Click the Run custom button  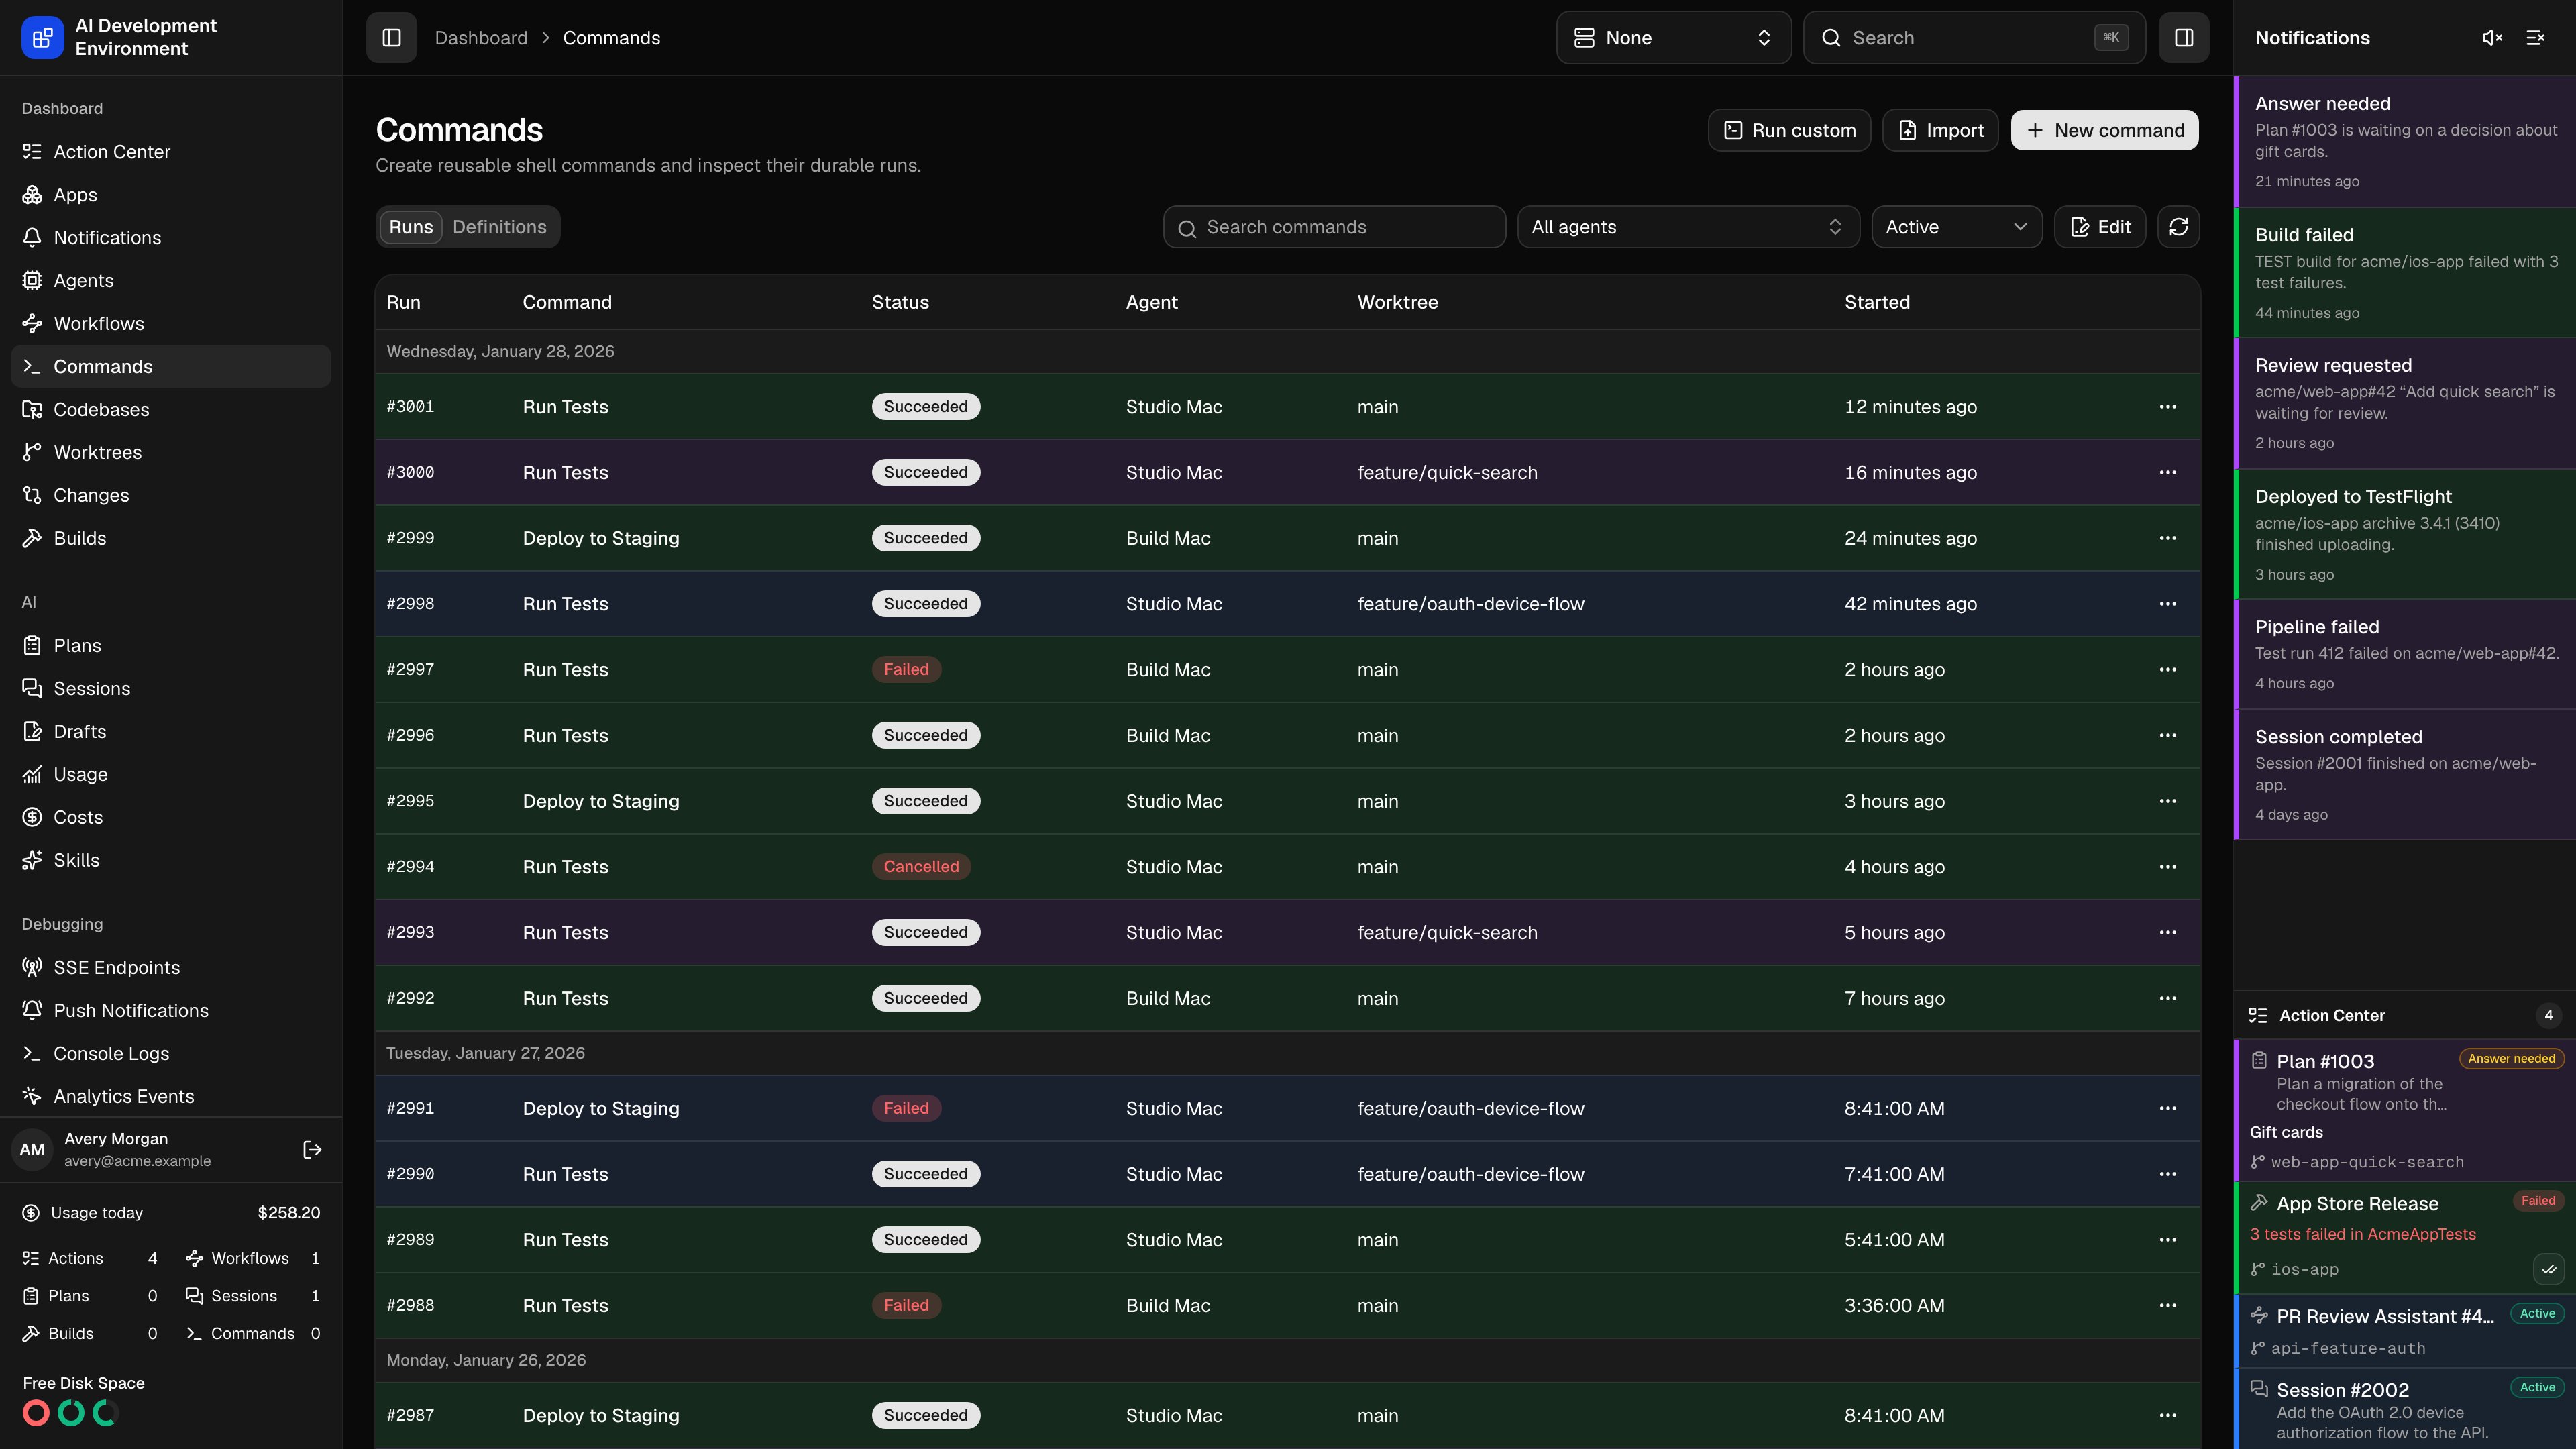click(x=1789, y=130)
